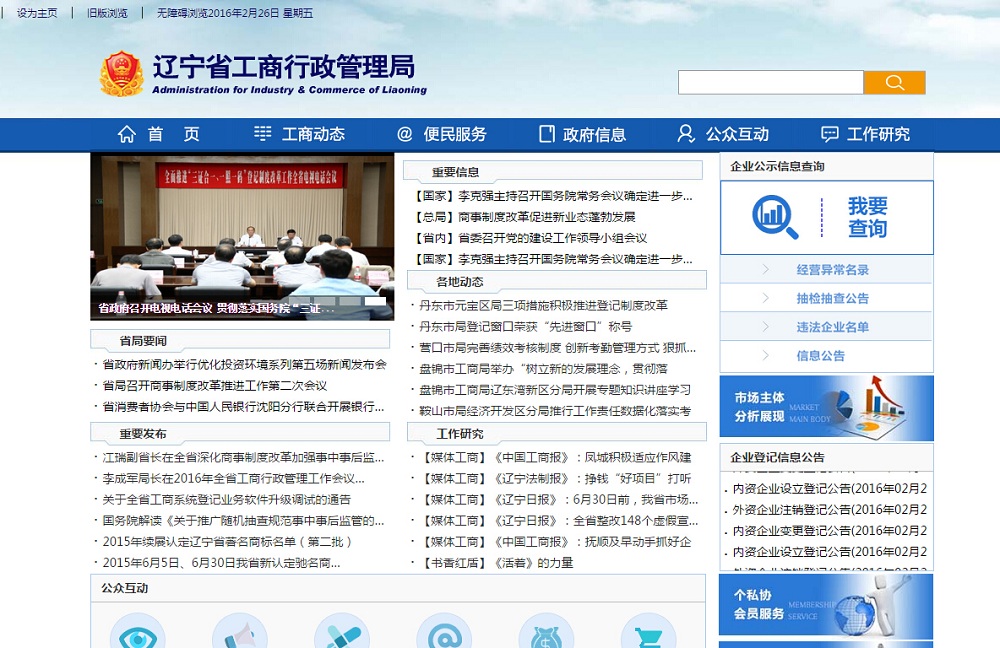This screenshot has height=648, width=1000.
Task: Expand the chevron next to 经营异常名录
Action: (x=766, y=269)
